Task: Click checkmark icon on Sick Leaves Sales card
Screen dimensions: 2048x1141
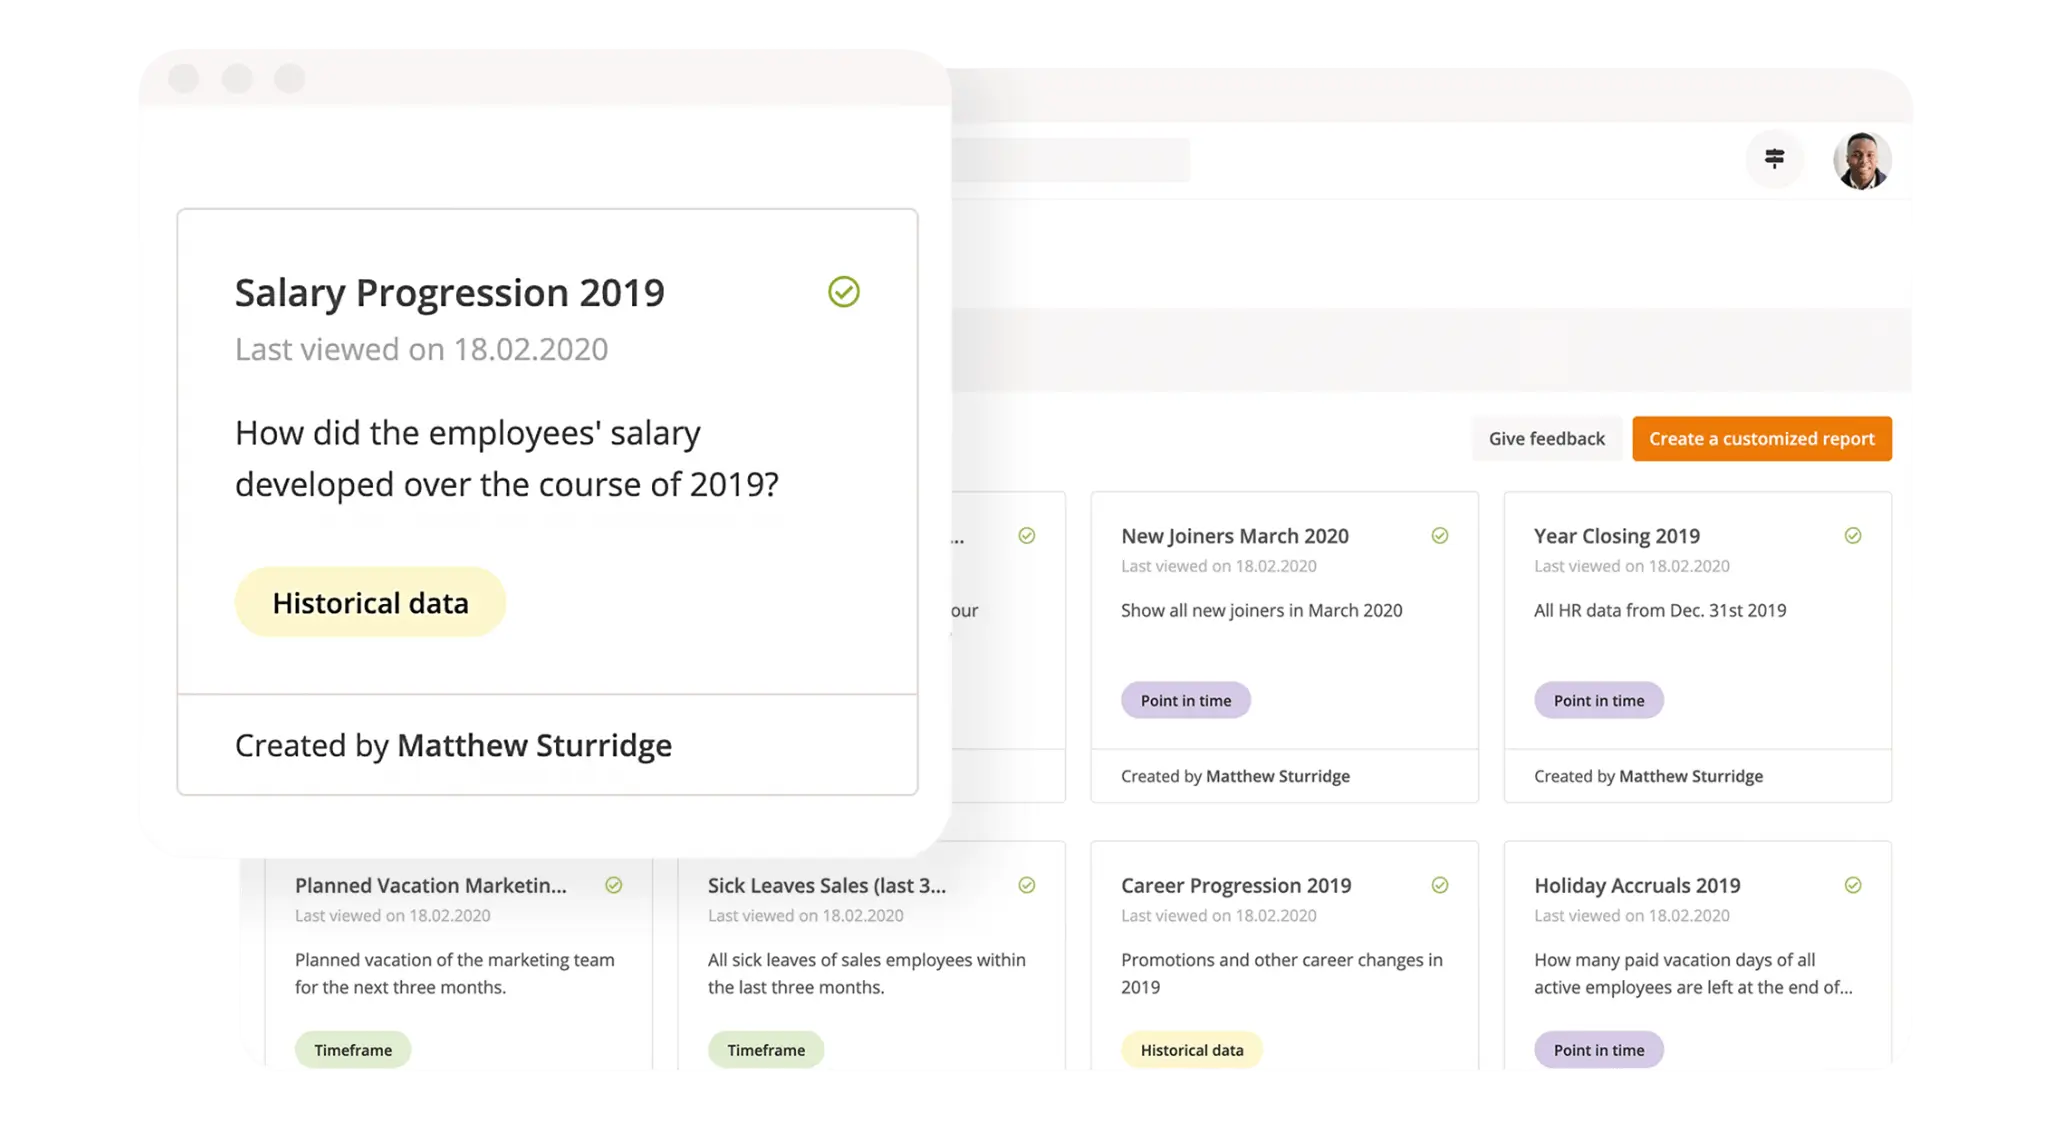Action: tap(1027, 885)
